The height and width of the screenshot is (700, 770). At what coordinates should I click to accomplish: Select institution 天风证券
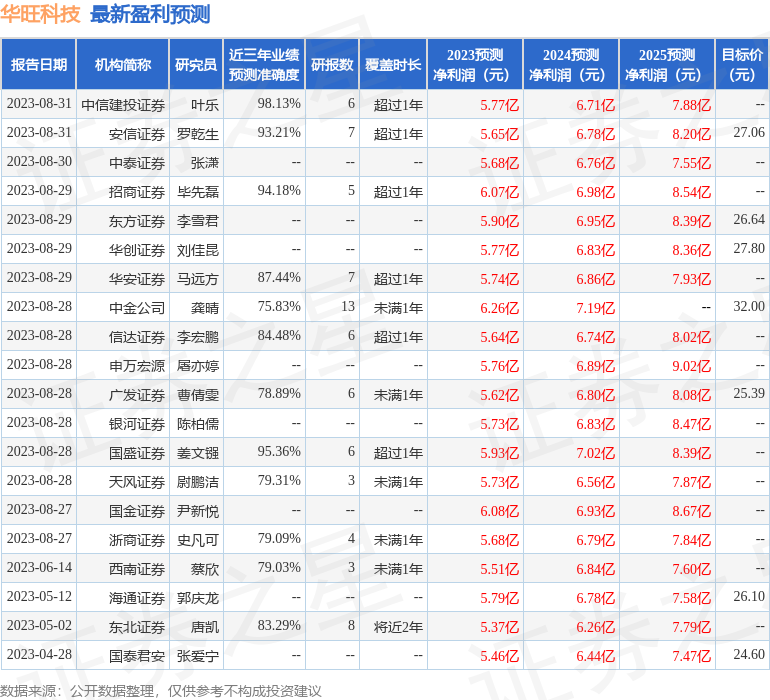(137, 481)
